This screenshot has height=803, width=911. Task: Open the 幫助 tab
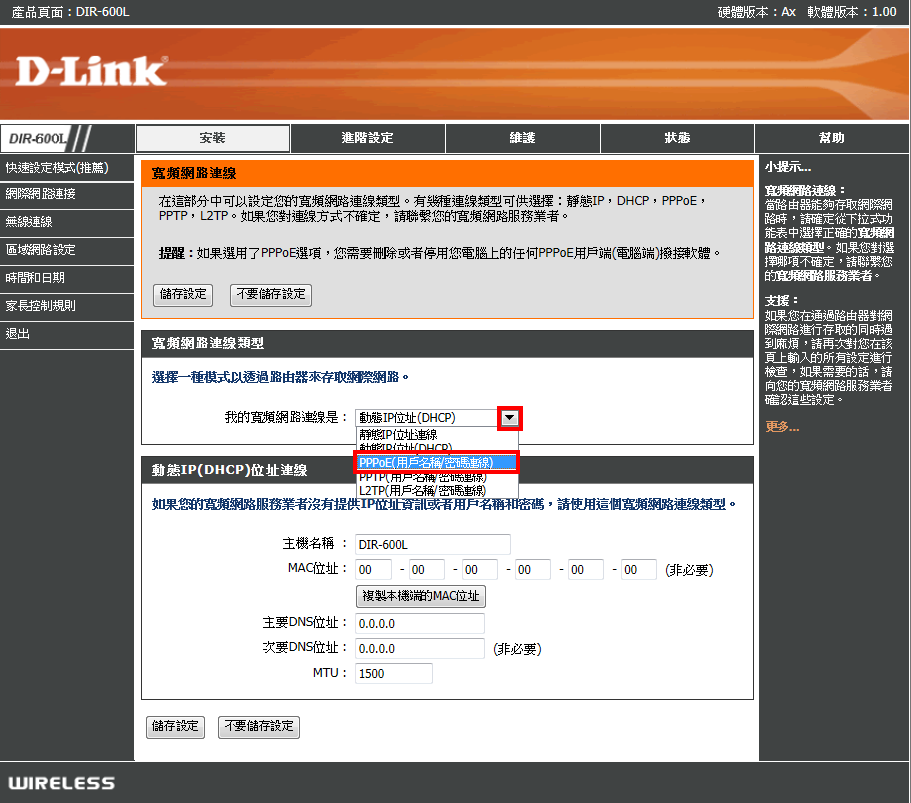click(x=831, y=138)
